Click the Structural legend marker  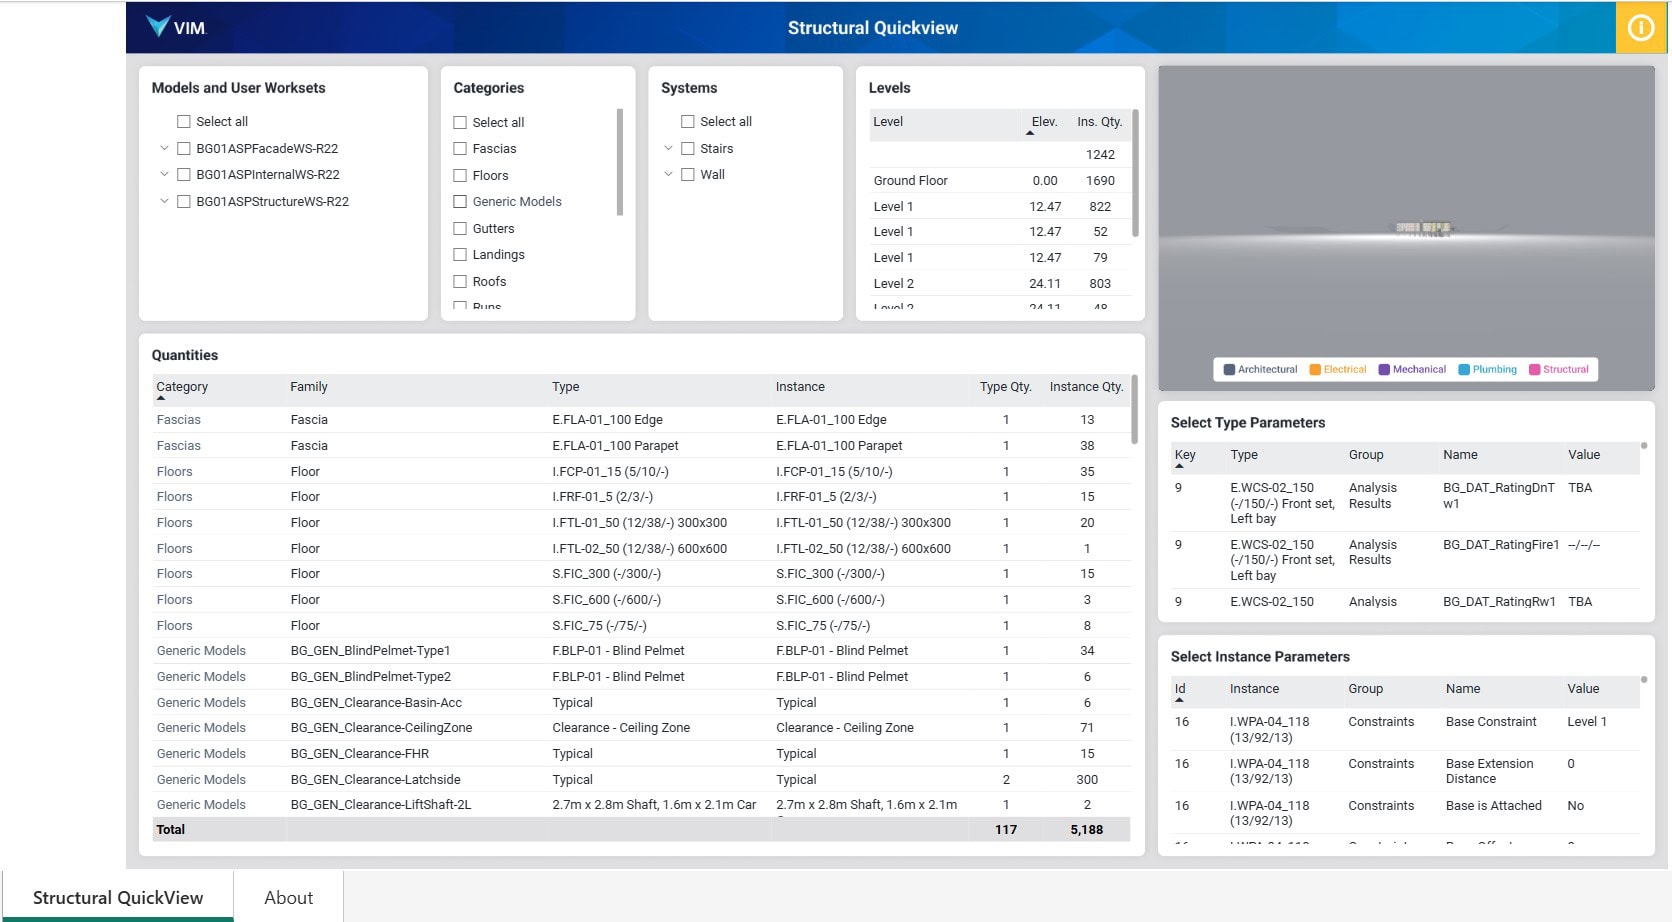pyautogui.click(x=1534, y=370)
